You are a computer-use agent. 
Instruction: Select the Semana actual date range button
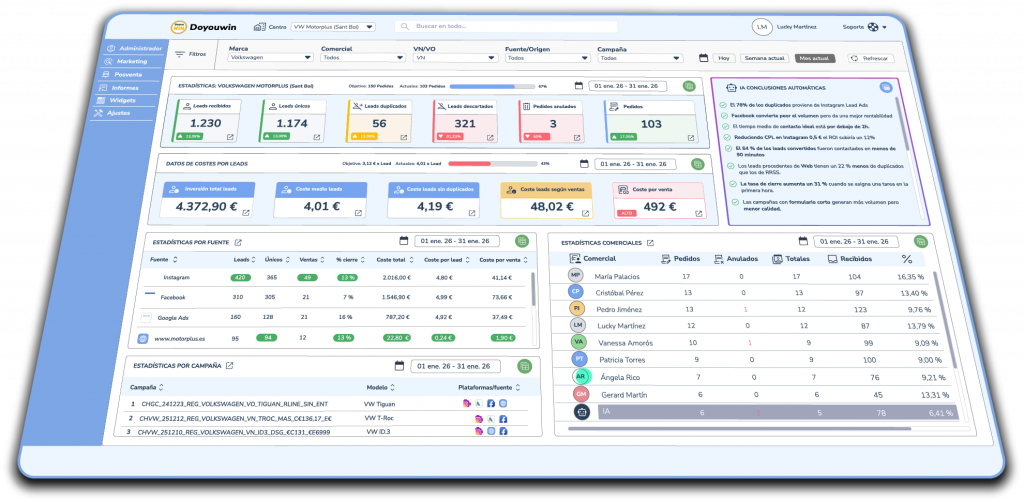[763, 58]
